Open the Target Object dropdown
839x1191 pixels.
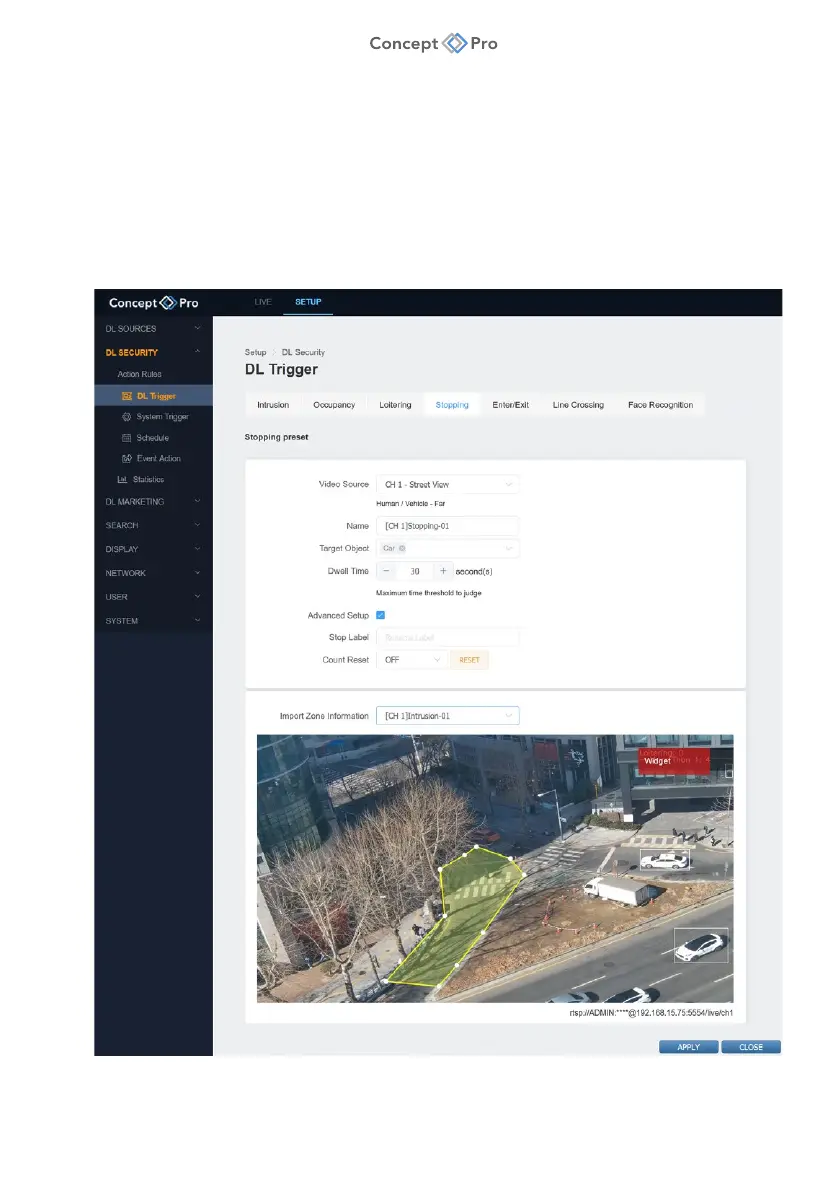click(448, 548)
